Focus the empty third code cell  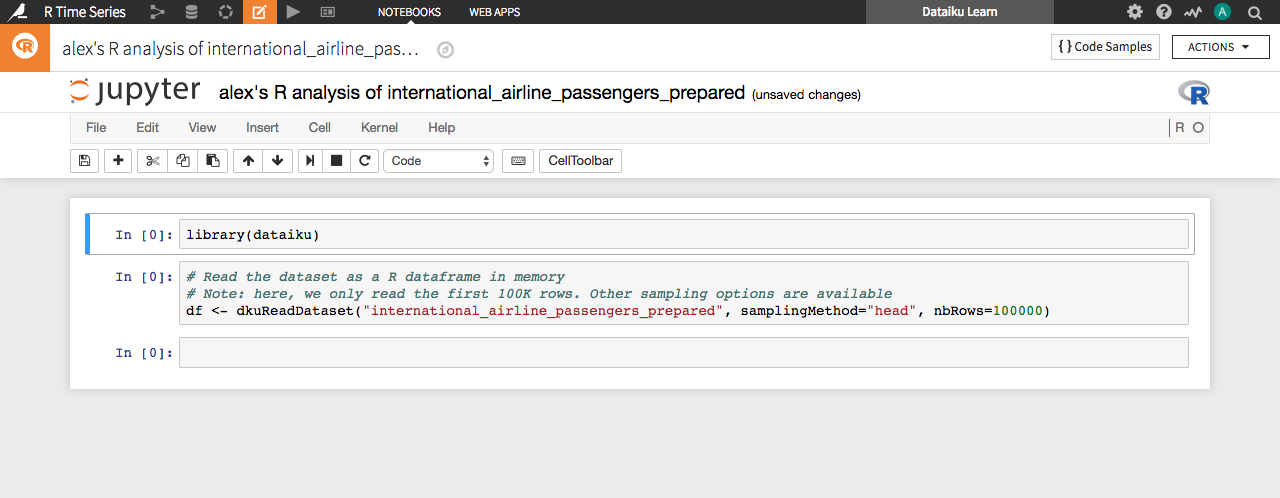[x=684, y=352]
